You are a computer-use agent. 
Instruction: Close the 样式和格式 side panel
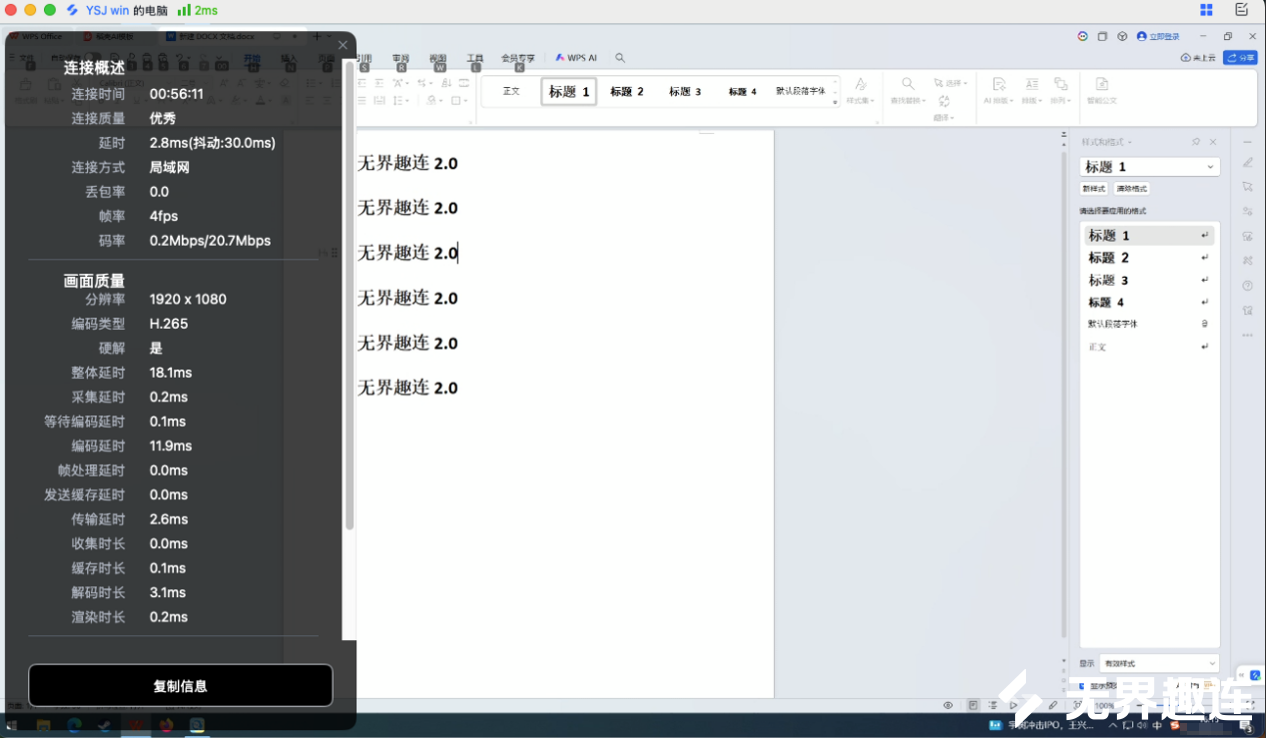tap(1213, 142)
